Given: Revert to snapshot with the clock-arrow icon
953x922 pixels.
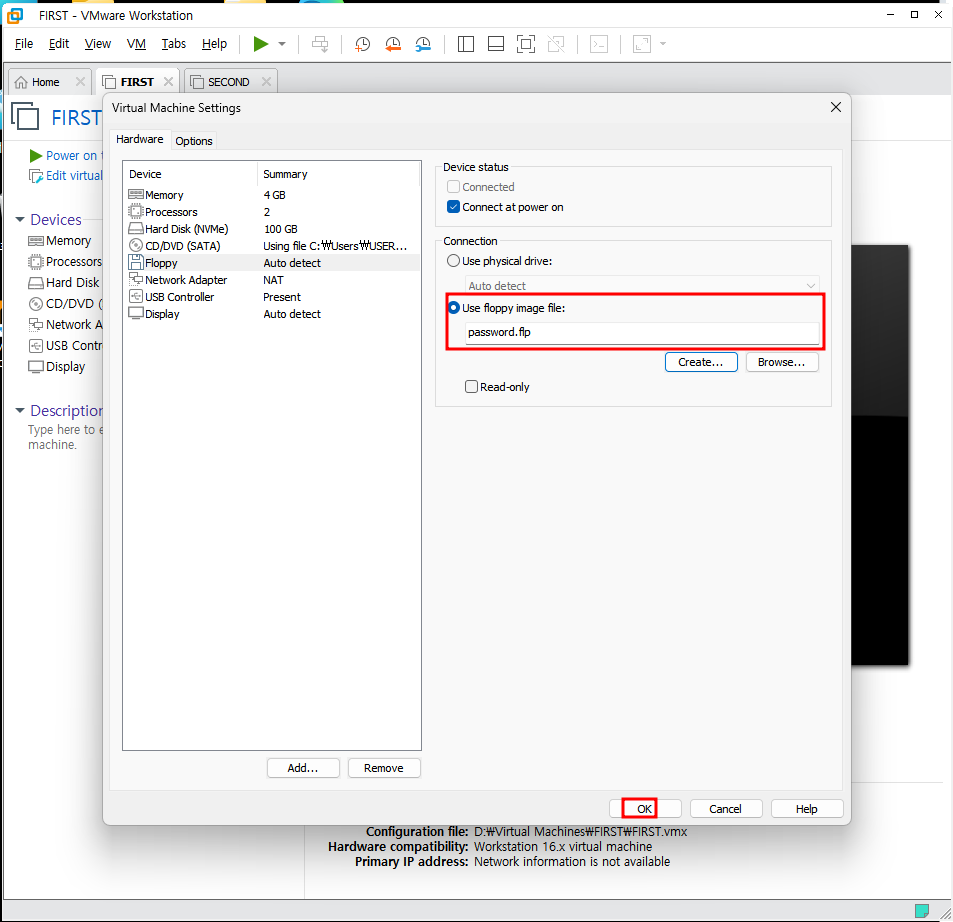Looking at the screenshot, I should 393,44.
